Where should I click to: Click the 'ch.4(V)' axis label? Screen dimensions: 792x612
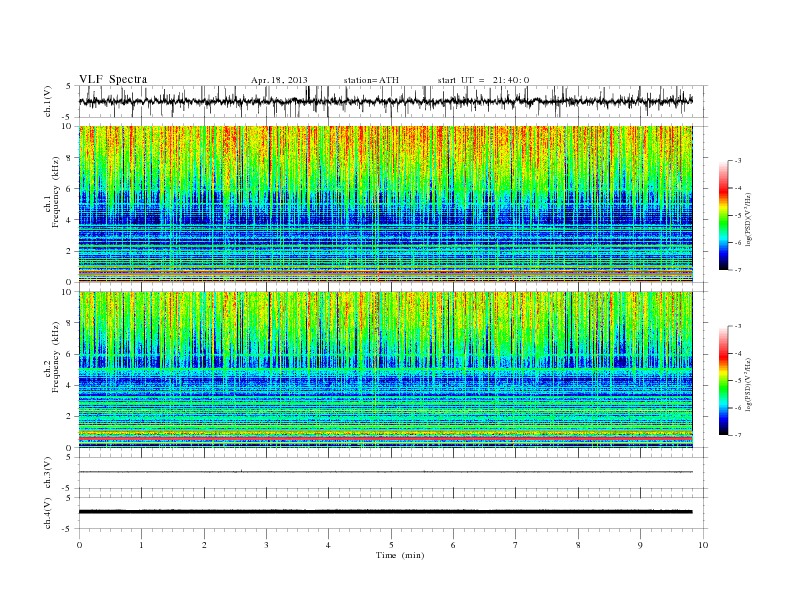point(47,513)
